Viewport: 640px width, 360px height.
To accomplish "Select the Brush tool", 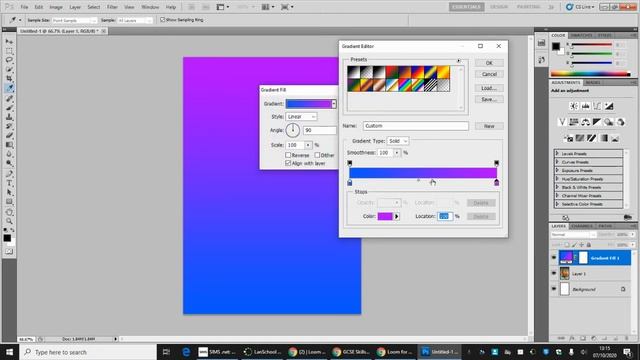I will pyautogui.click(x=9, y=108).
